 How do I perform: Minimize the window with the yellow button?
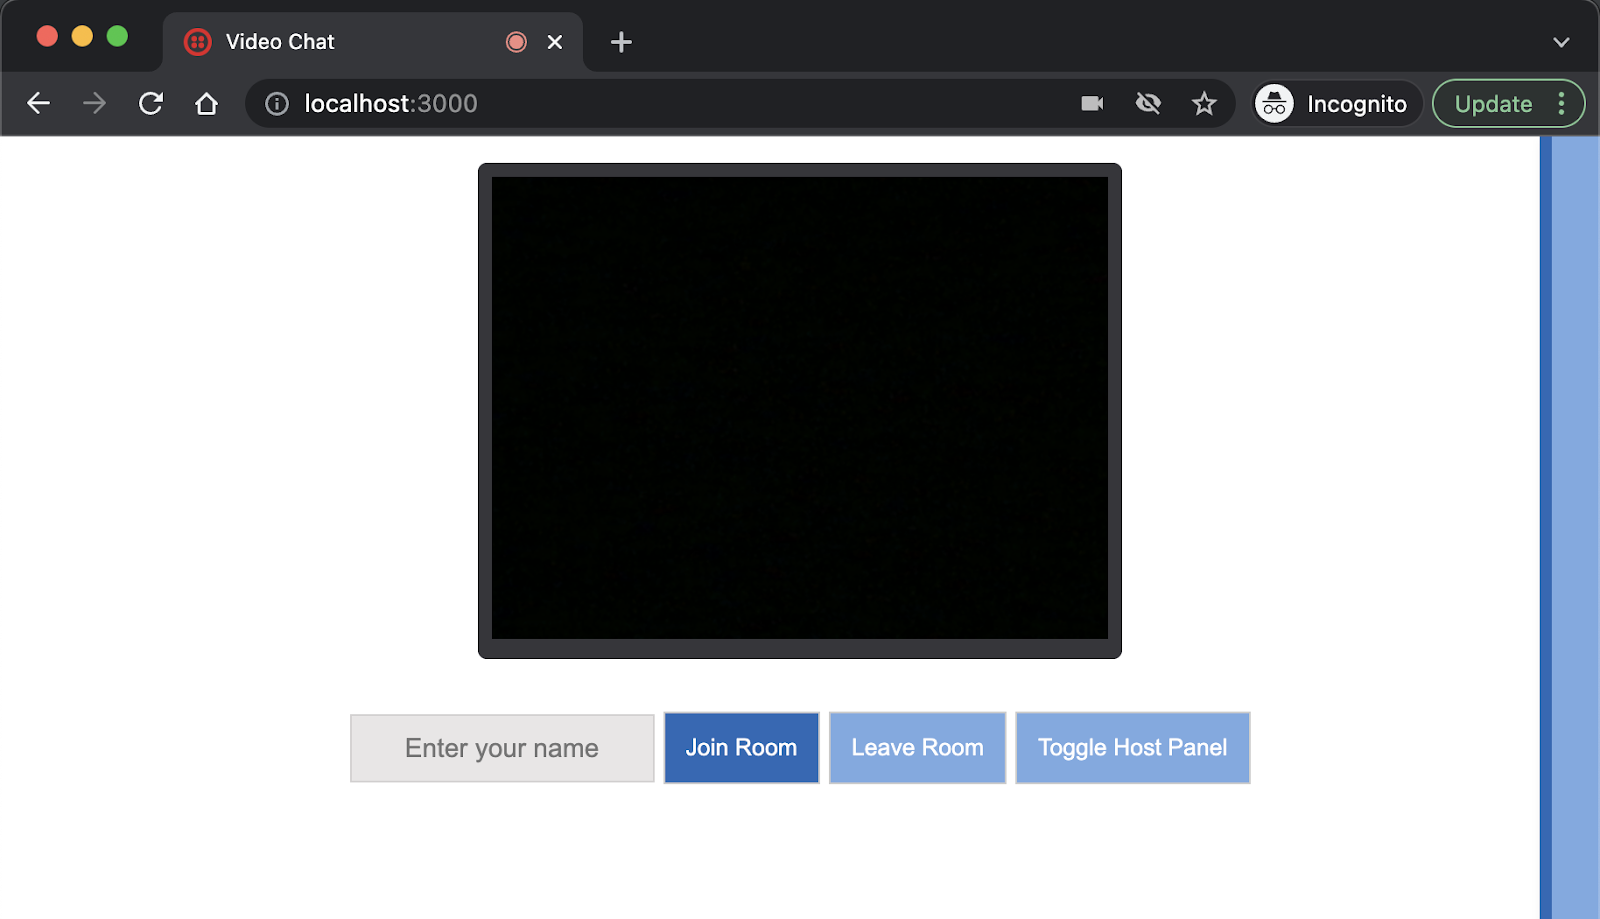[82, 37]
